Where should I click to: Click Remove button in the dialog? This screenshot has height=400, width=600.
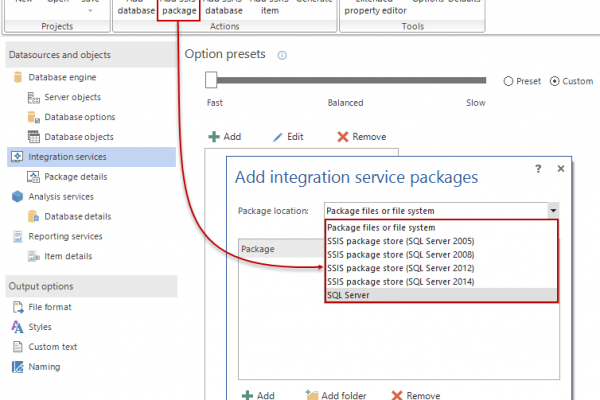coord(416,395)
